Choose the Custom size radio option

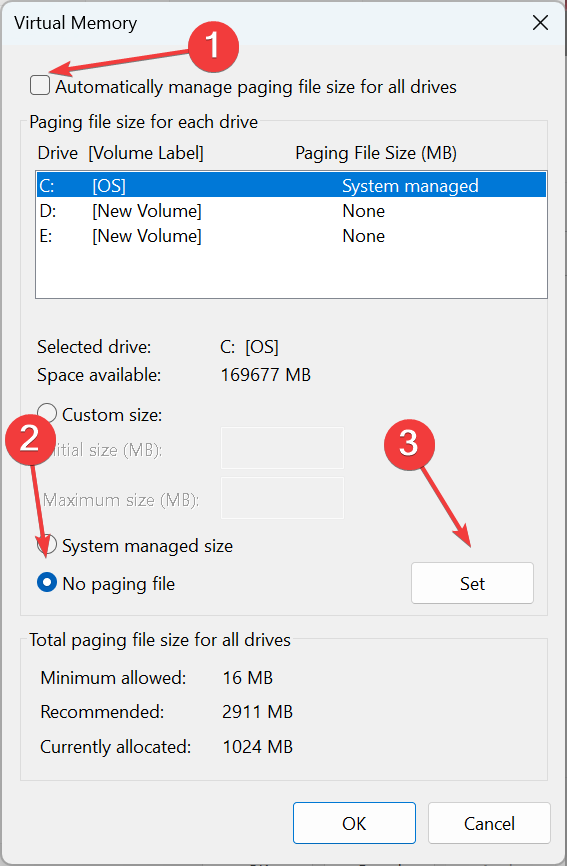click(x=47, y=413)
